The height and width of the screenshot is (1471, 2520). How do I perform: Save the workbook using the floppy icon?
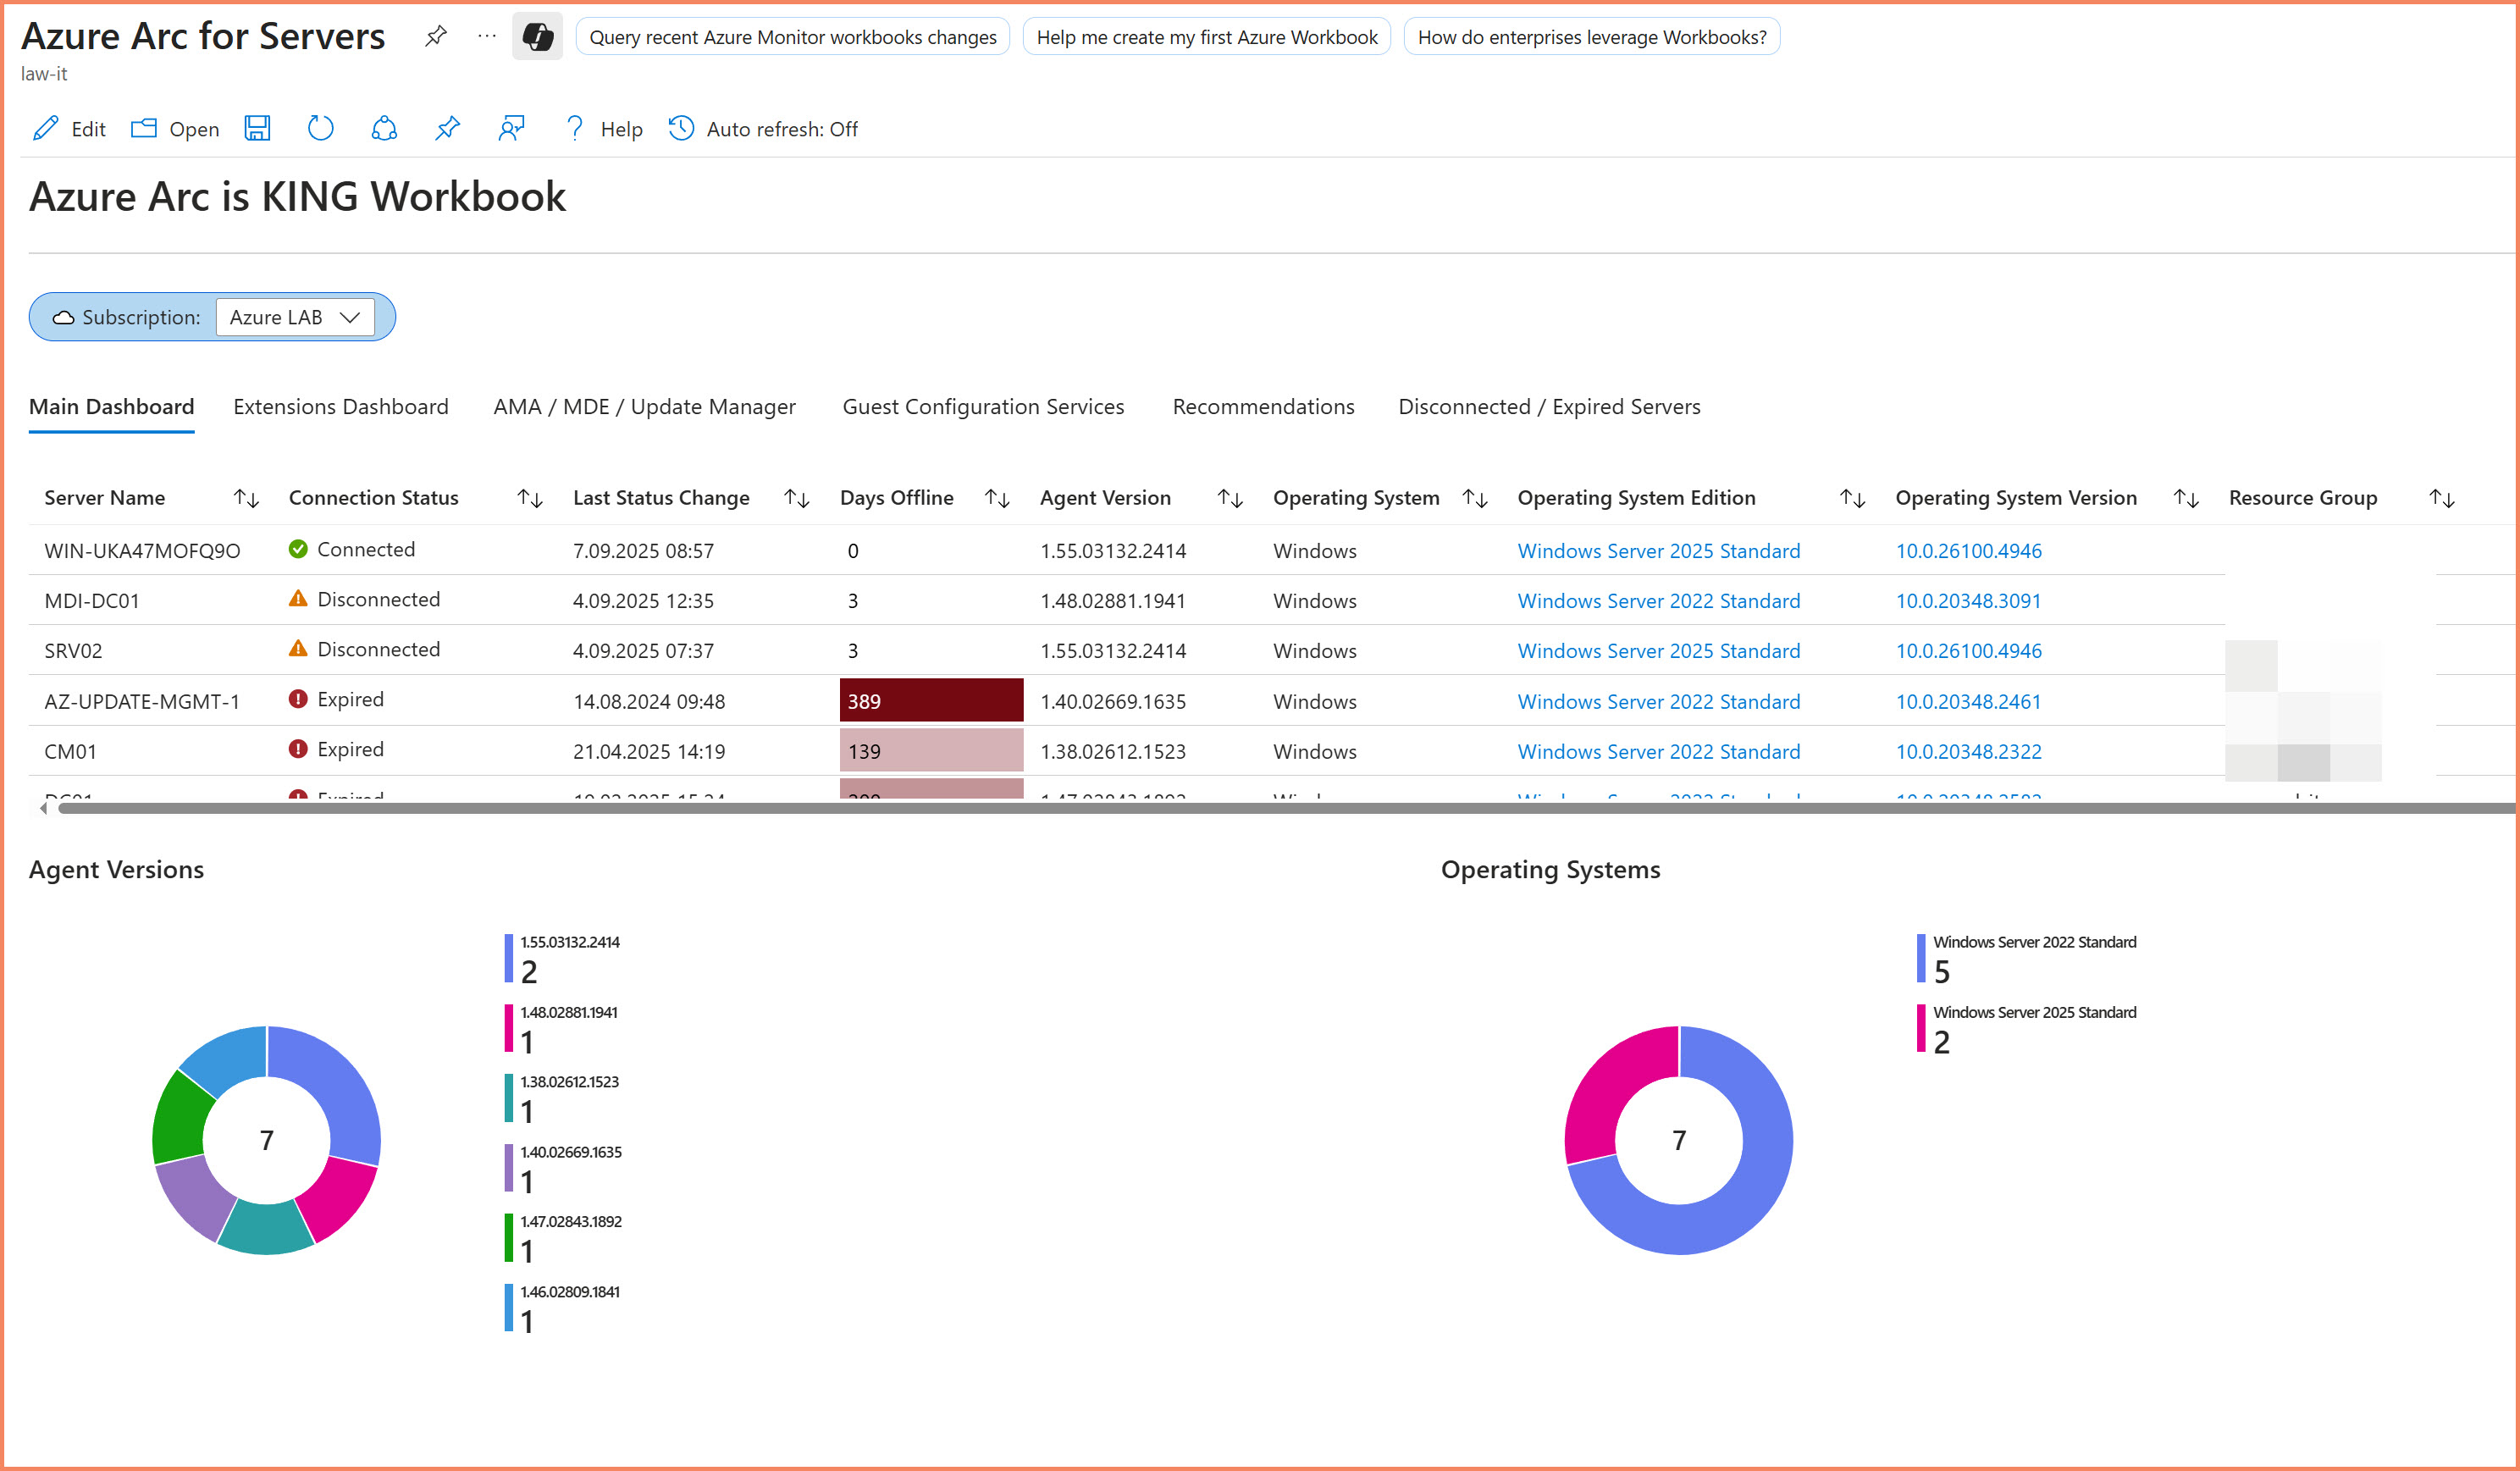point(257,129)
